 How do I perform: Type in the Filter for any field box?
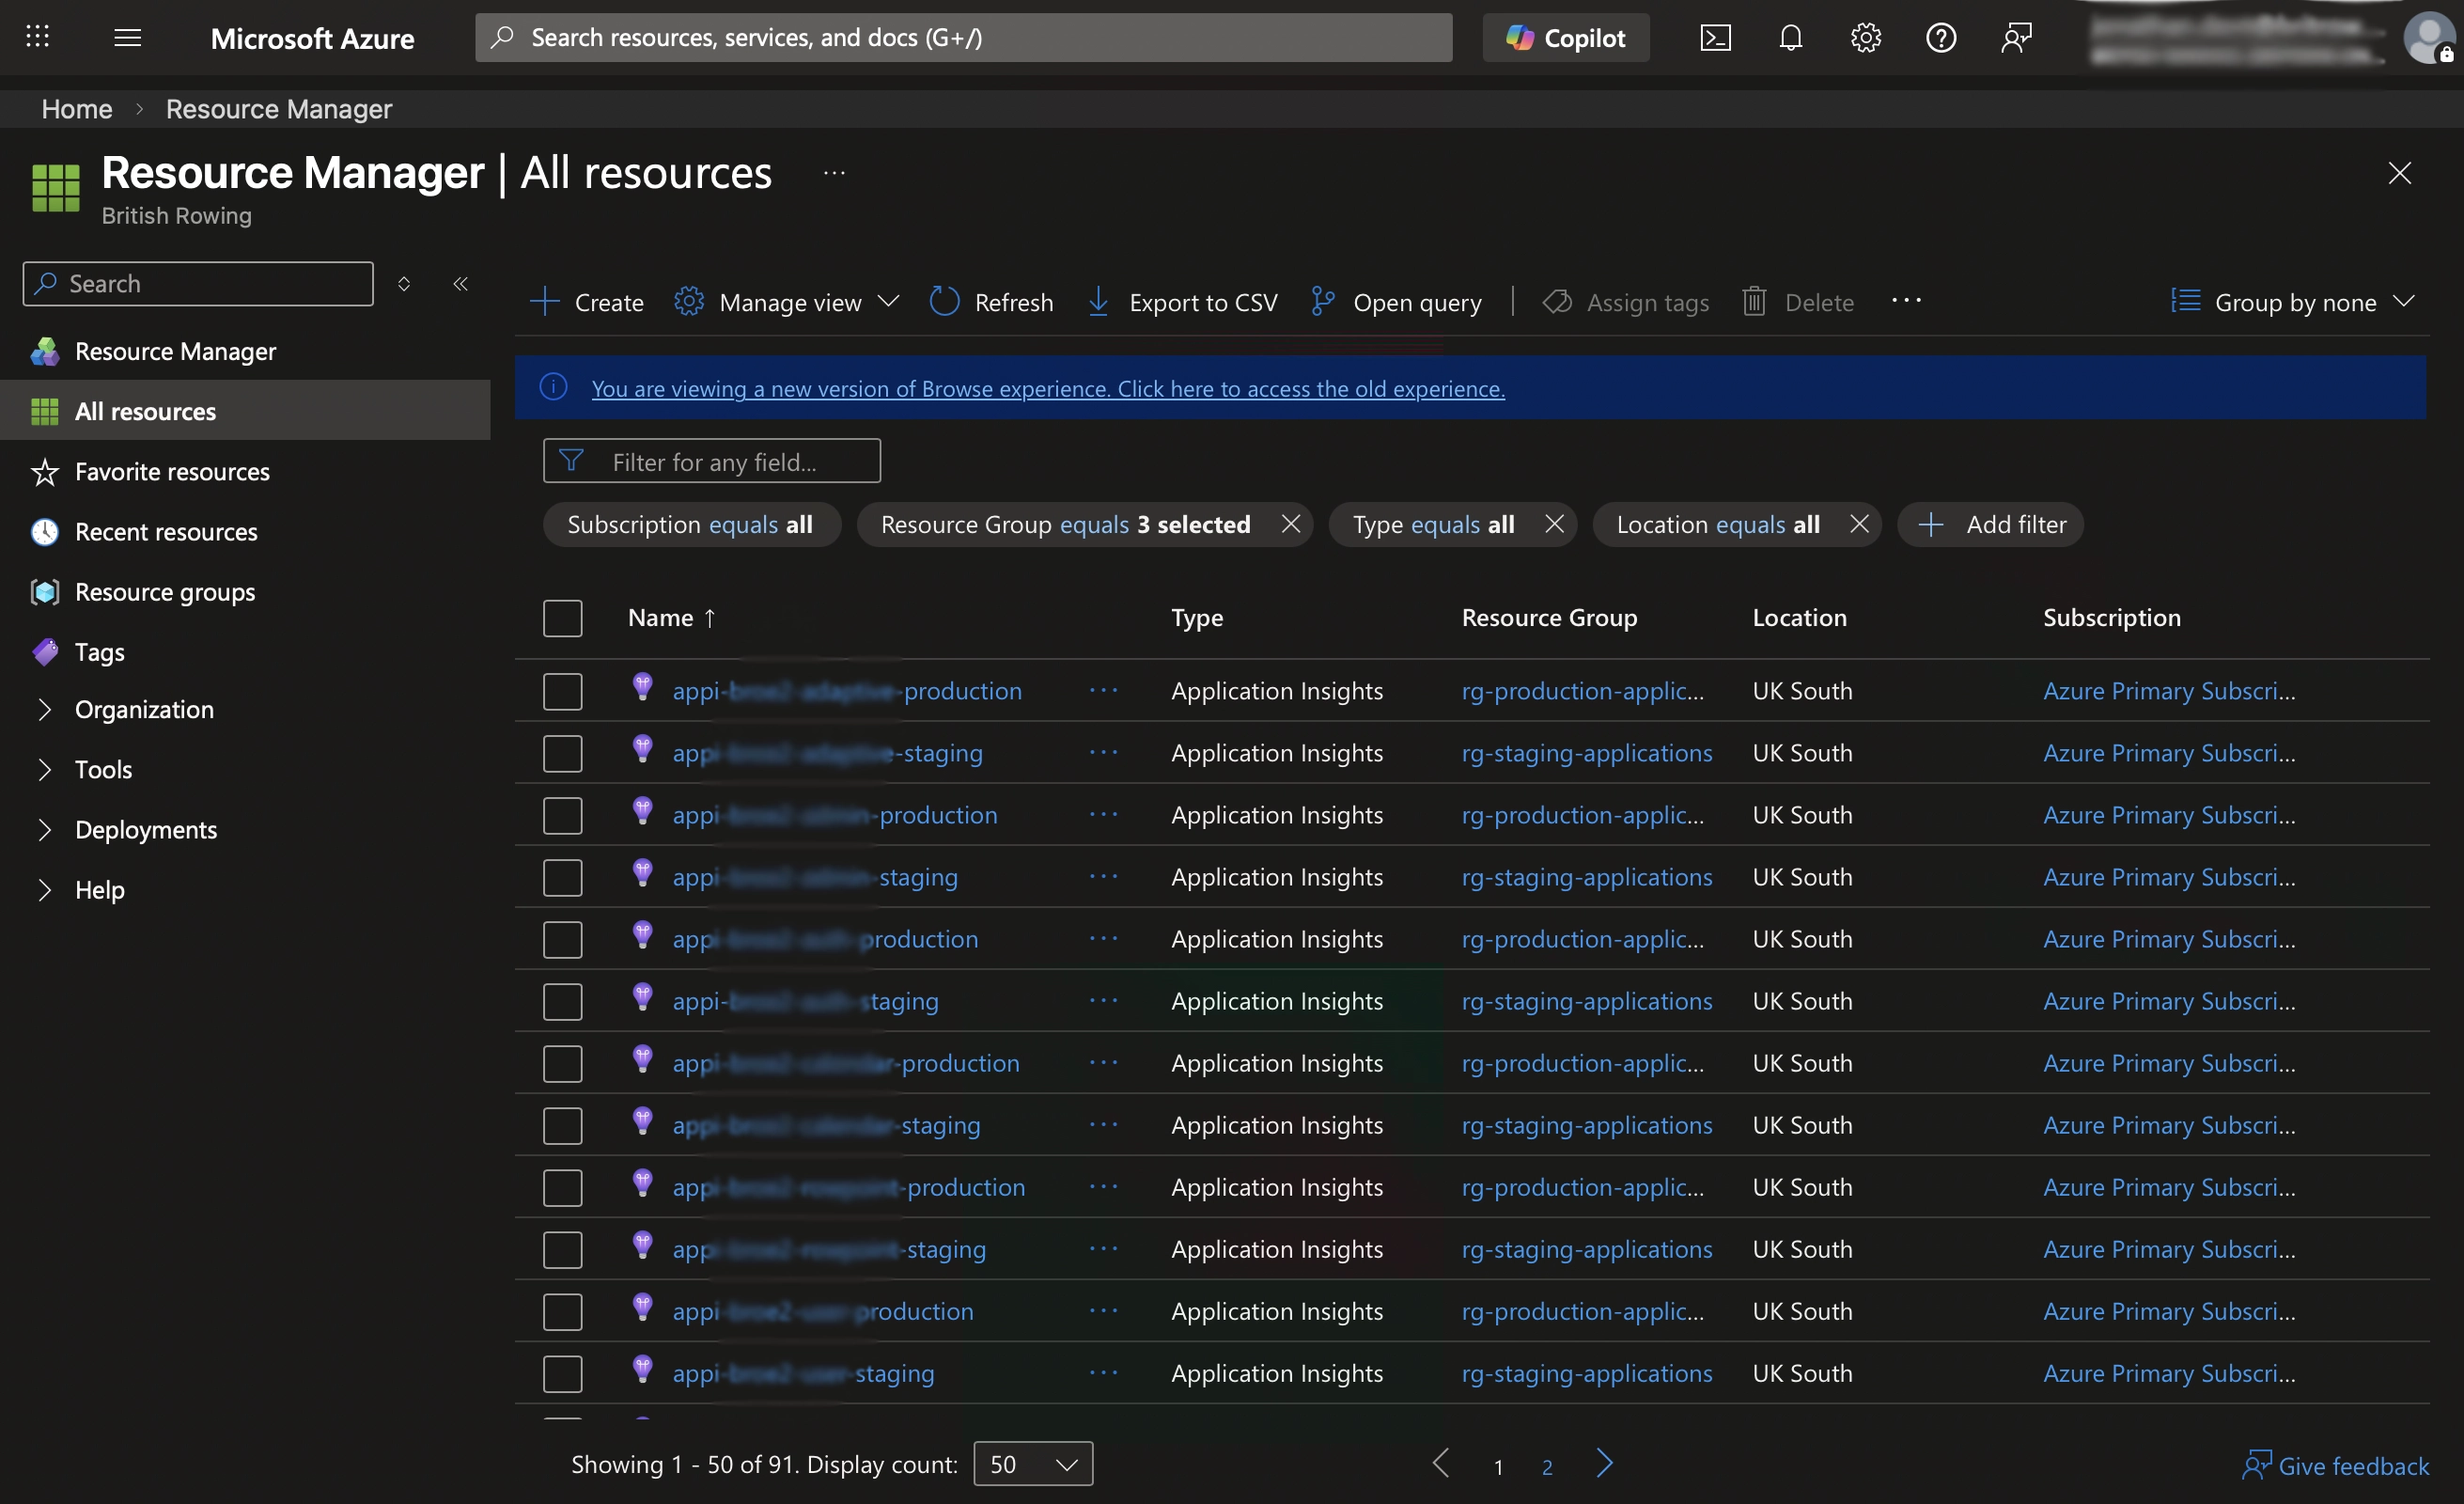tap(712, 461)
